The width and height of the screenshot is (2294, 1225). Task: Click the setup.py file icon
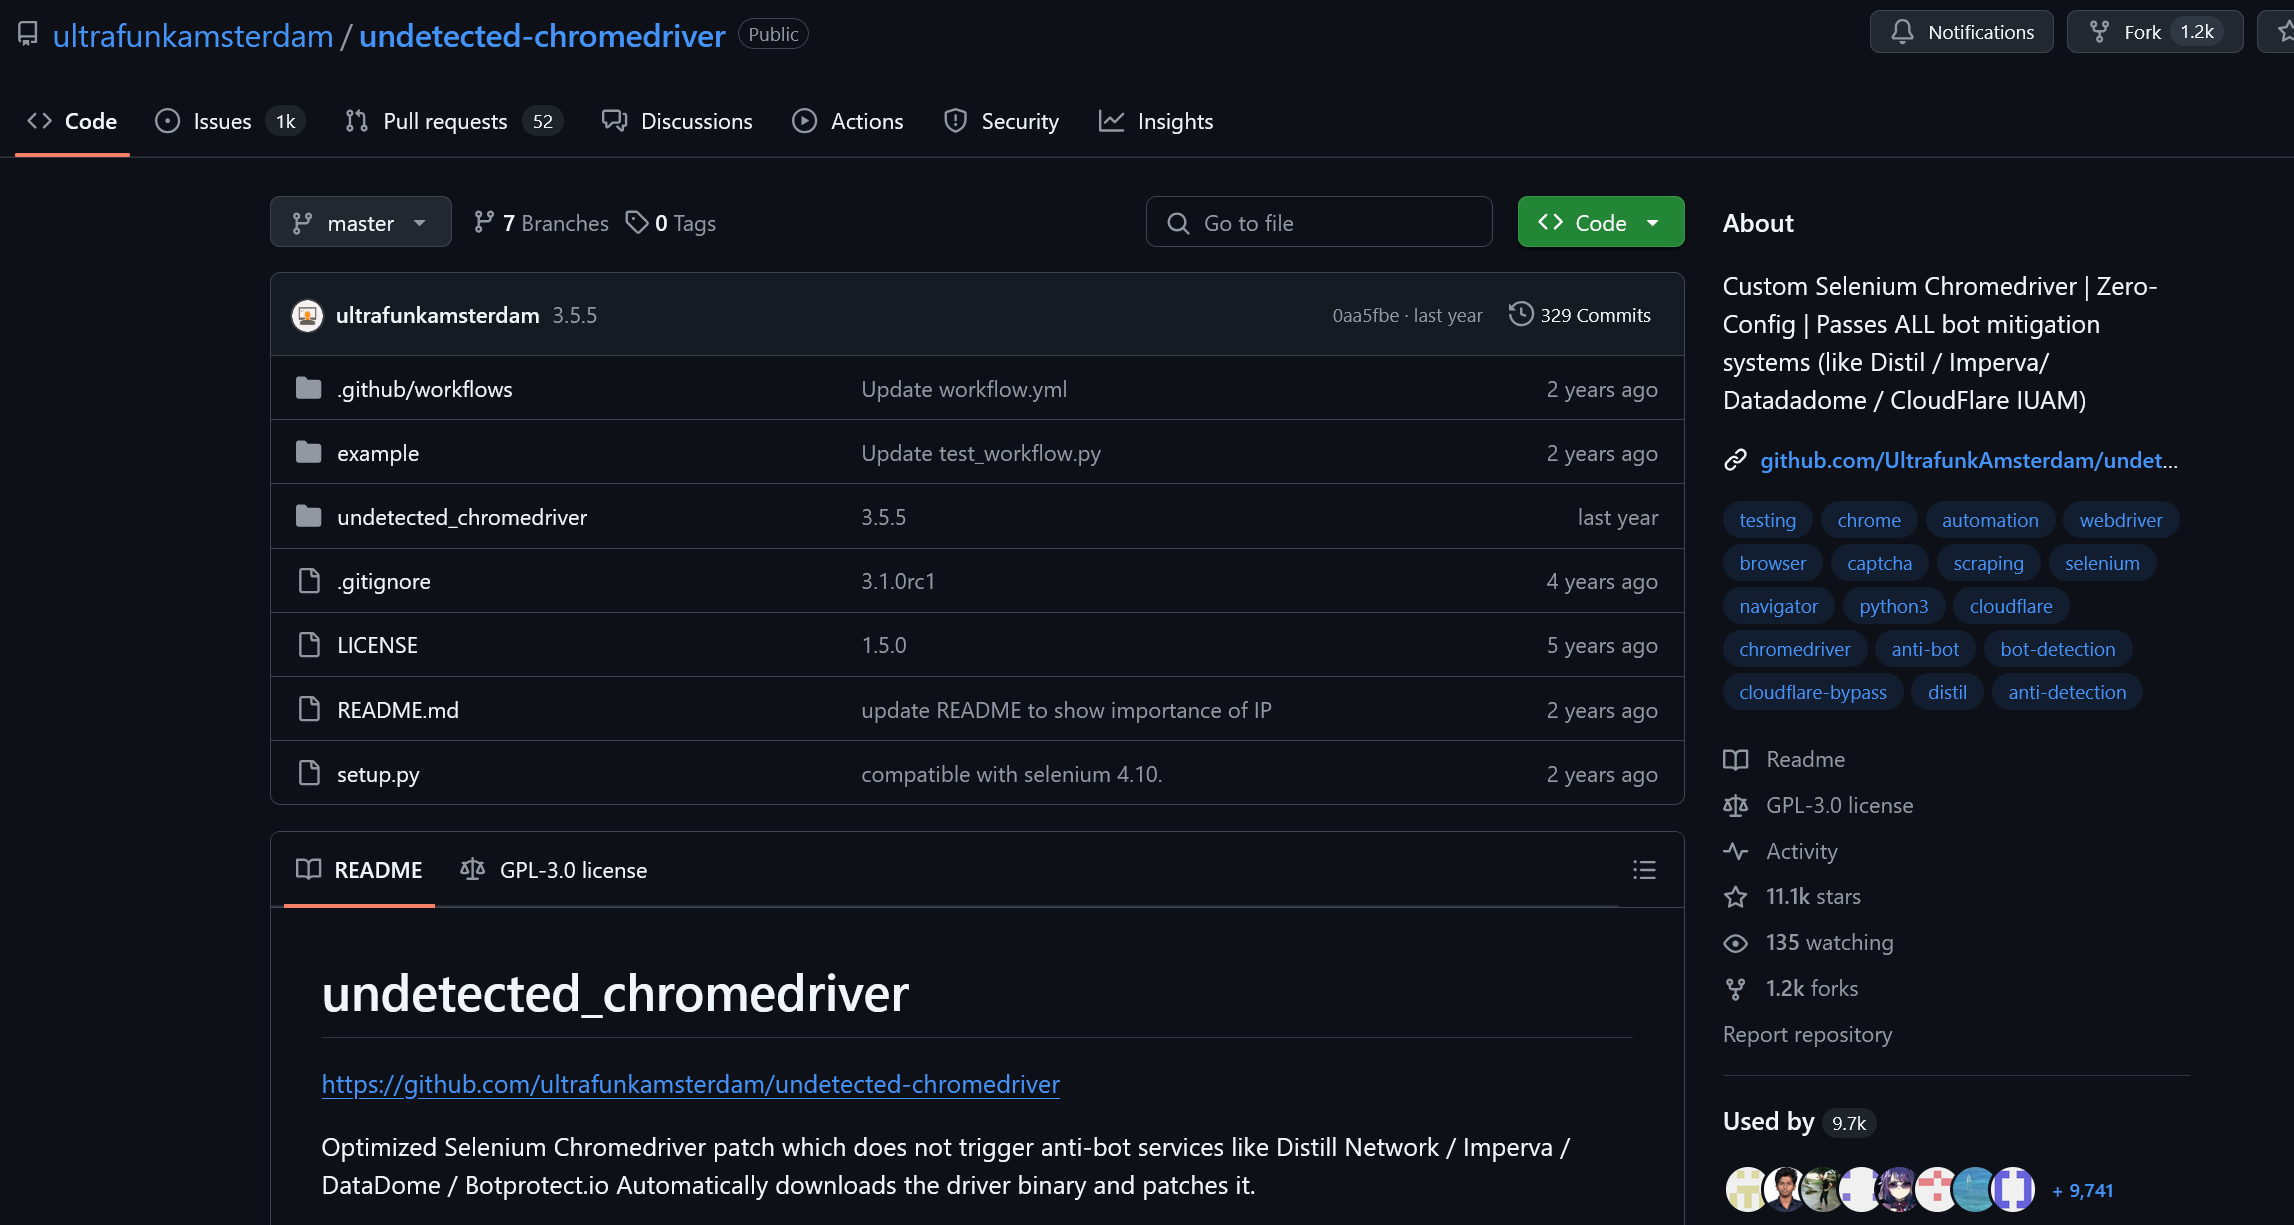point(309,773)
